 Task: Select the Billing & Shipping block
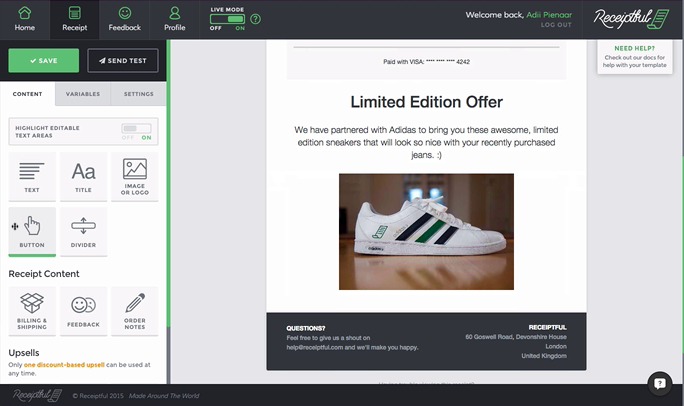pyautogui.click(x=32, y=311)
